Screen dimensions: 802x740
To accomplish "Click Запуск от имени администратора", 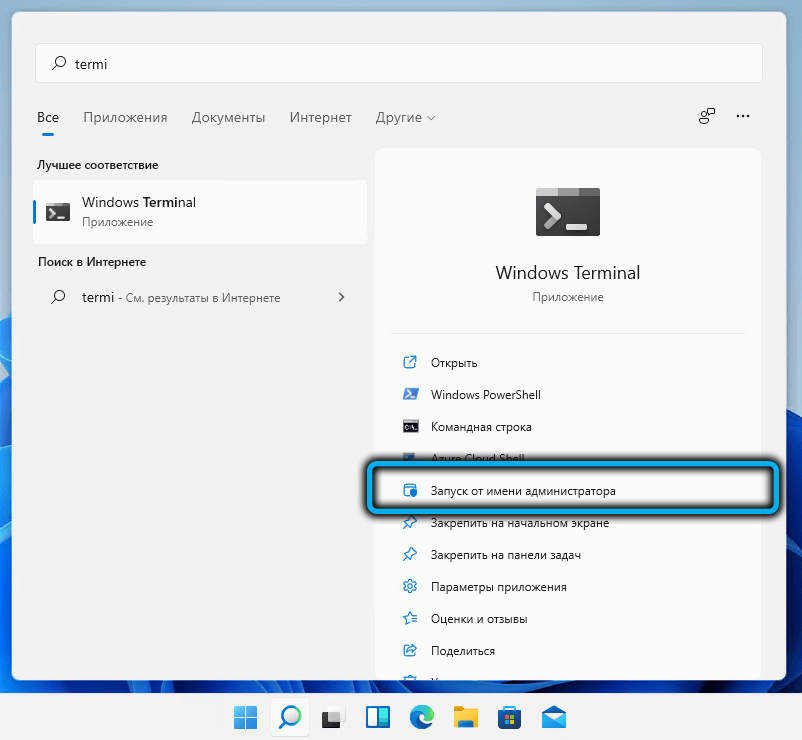I will [523, 491].
